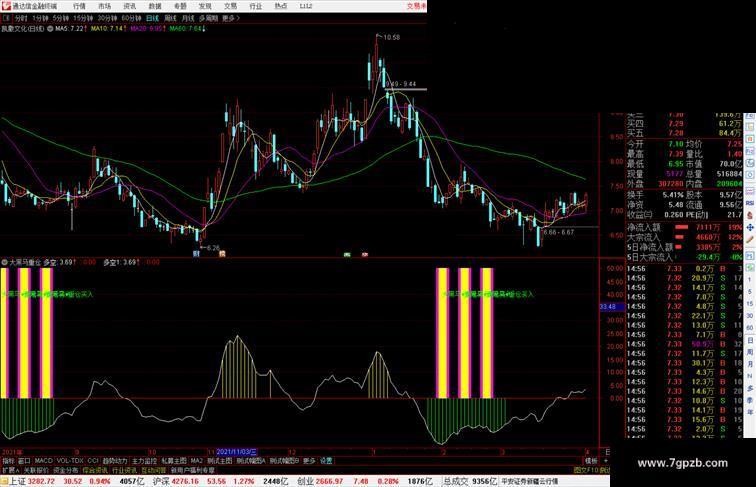
Task: Select the VOL-TDX indicator tab
Action: click(x=70, y=461)
